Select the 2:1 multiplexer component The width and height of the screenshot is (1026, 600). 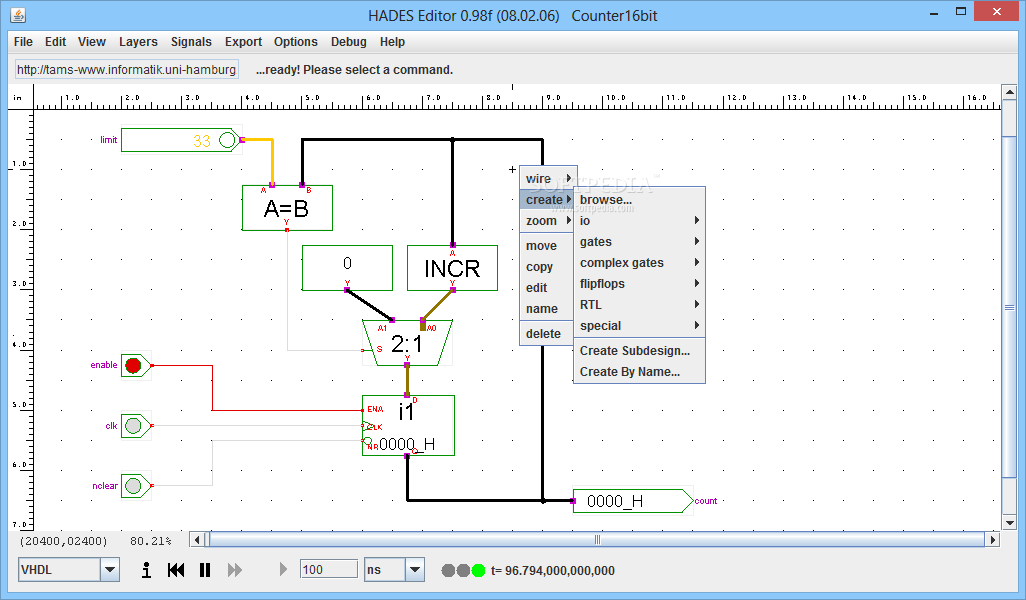407,343
